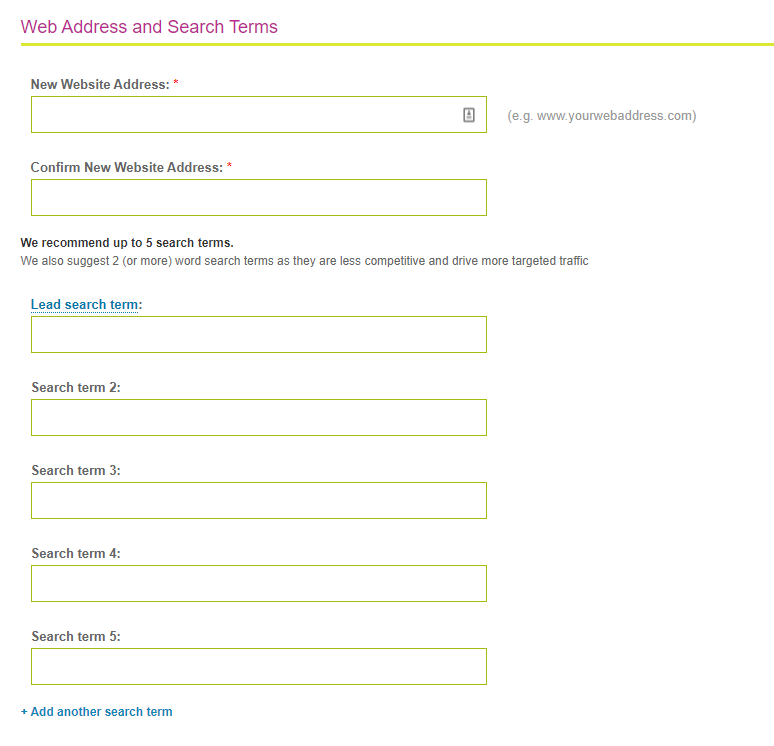The width and height of the screenshot is (774, 746).
Task: Click into Confirm New Website Address field
Action: [258, 198]
